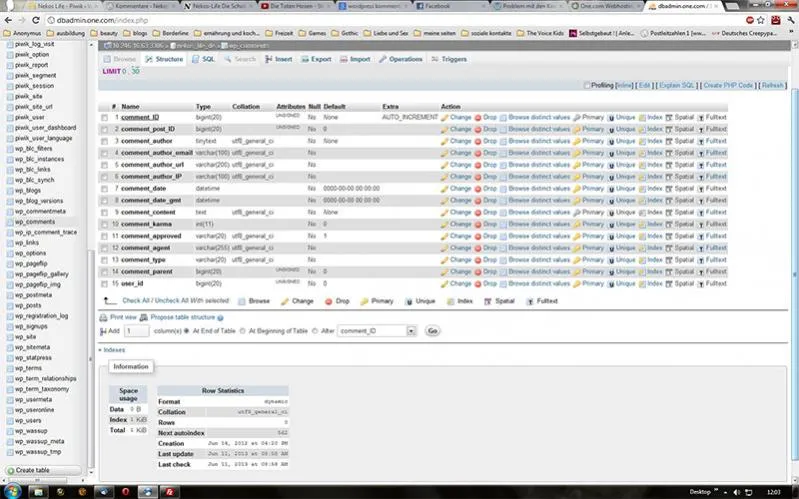Click the Windows Start orb on taskbar
The image size is (799, 499).
pos(13,491)
